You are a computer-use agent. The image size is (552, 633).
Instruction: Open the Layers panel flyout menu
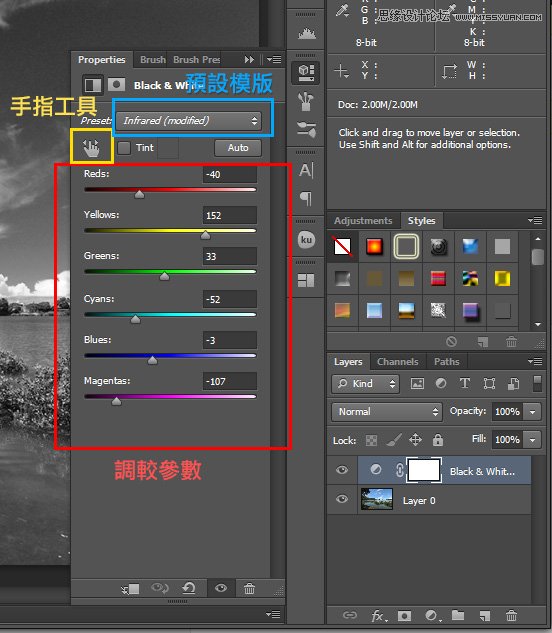click(535, 361)
